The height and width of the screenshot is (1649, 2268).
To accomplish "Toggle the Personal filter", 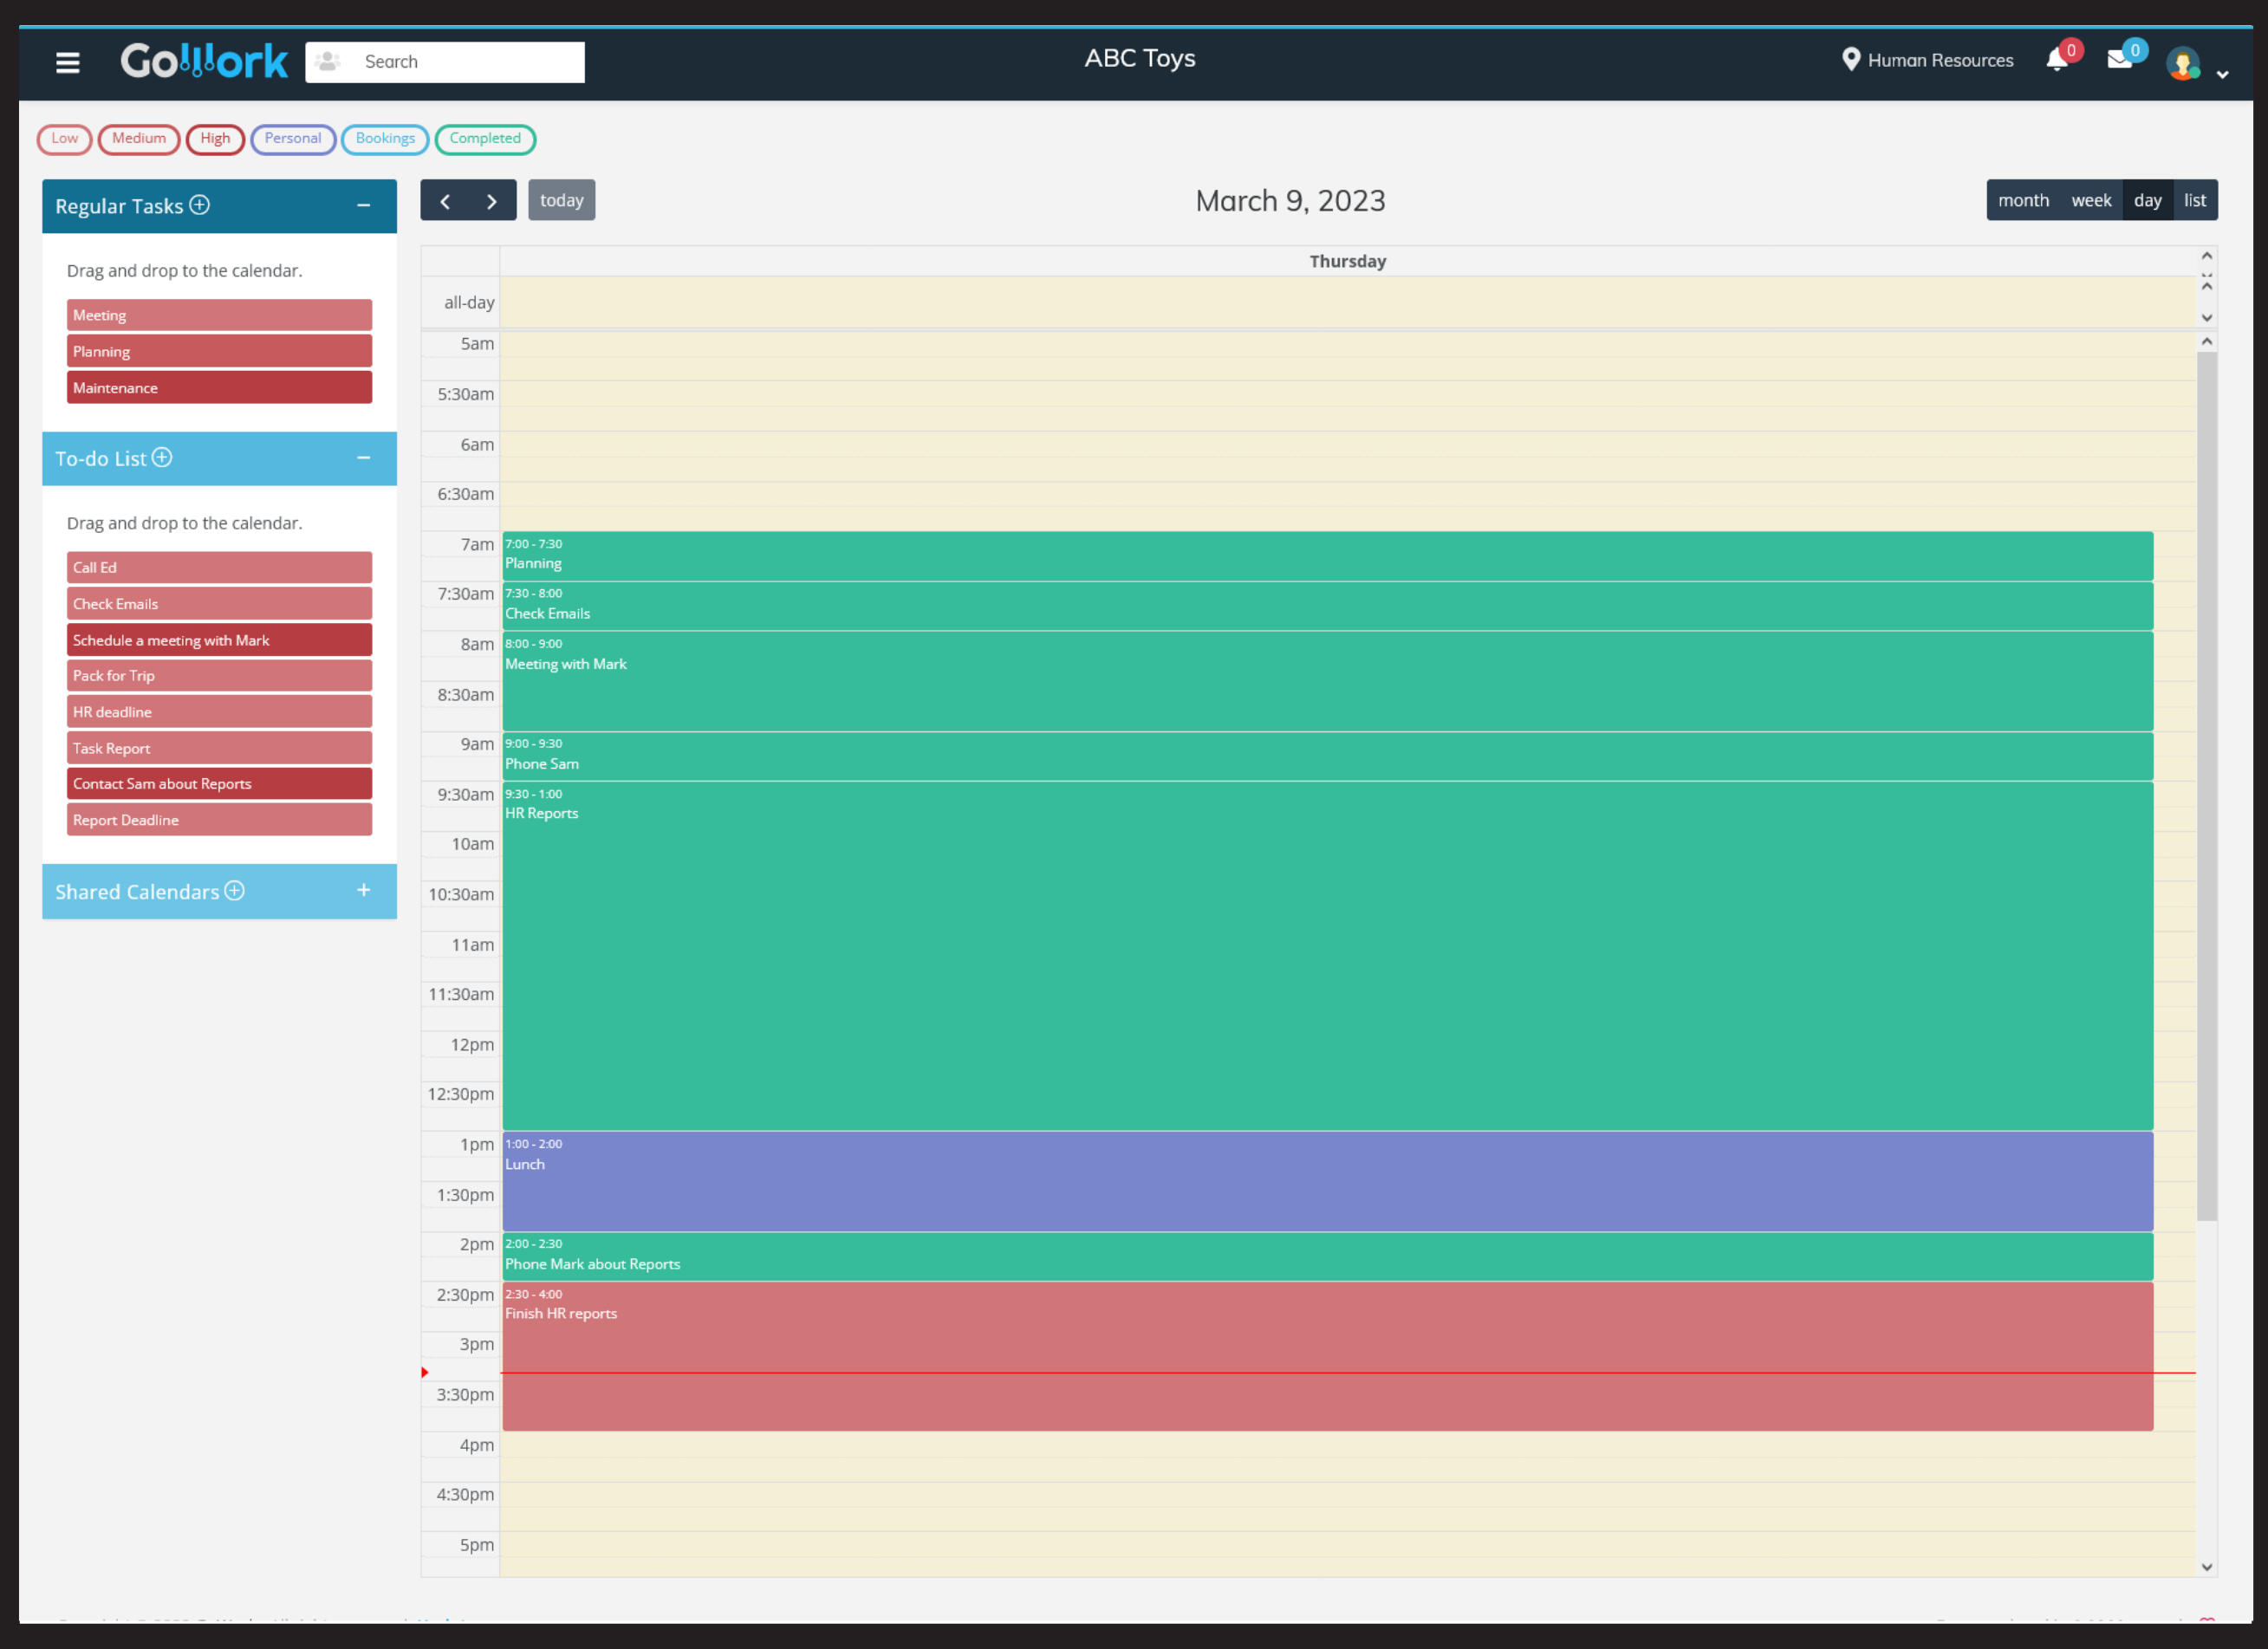I will (293, 139).
